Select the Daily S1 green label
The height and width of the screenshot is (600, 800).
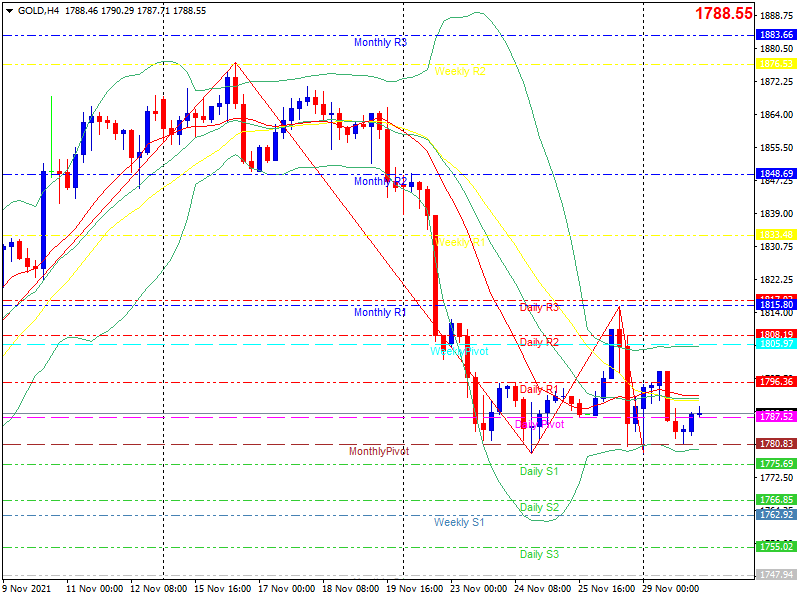[x=539, y=471]
